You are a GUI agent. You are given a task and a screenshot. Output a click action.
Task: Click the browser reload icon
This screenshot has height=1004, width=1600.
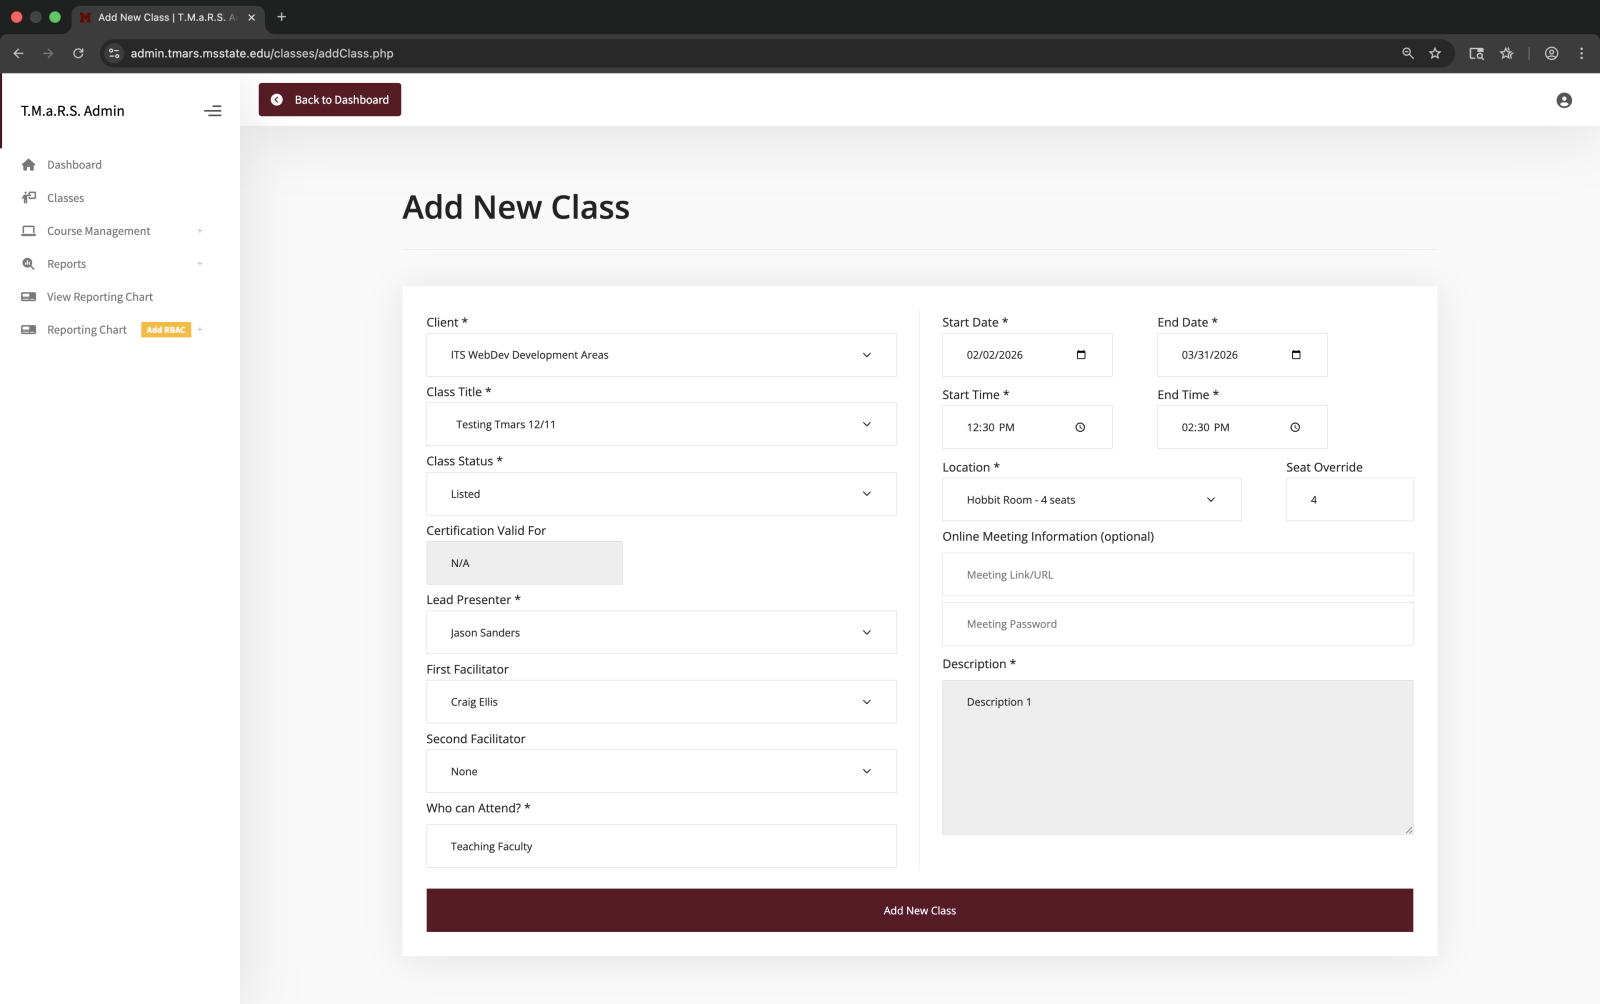pos(79,53)
